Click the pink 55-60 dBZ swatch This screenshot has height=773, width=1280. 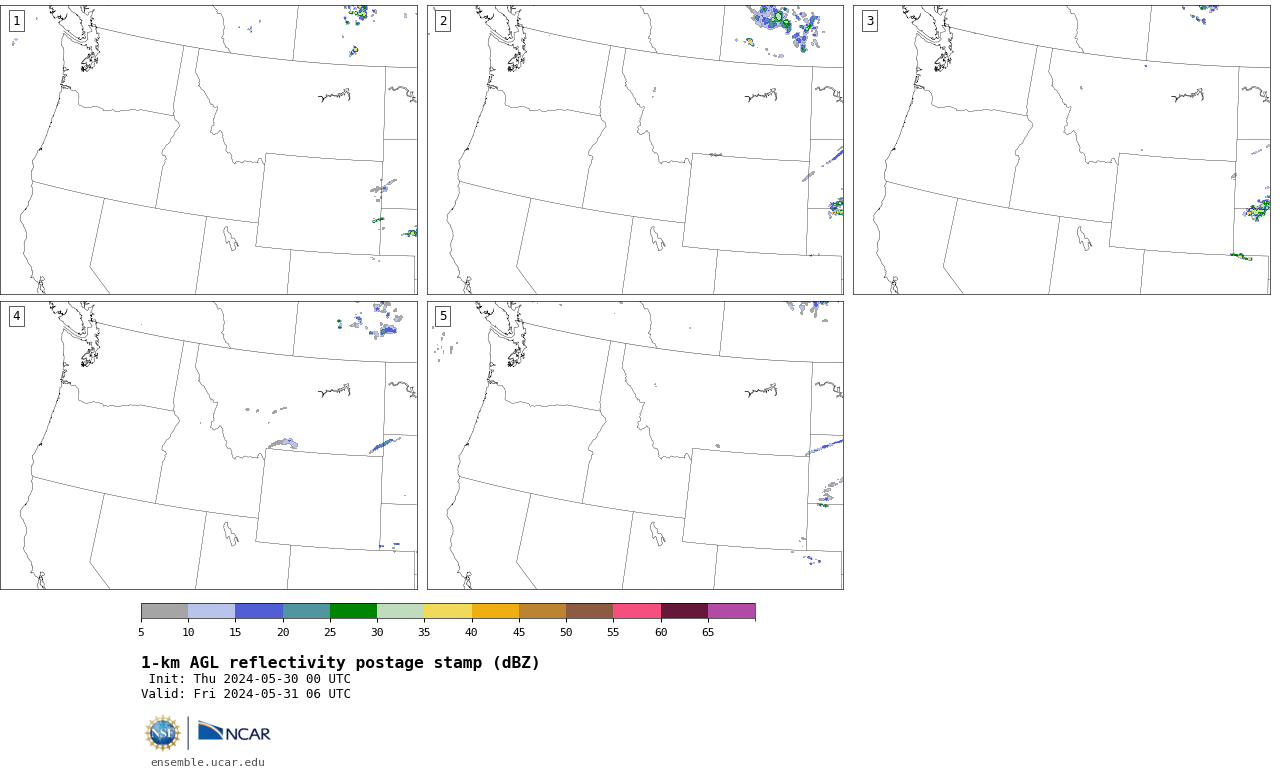[x=637, y=611]
